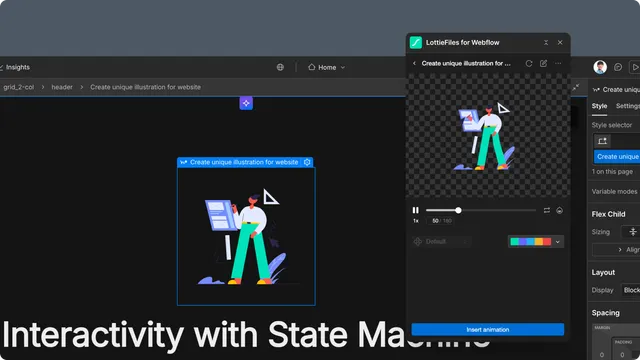Collapse the Spacing section header

pyautogui.click(x=606, y=313)
